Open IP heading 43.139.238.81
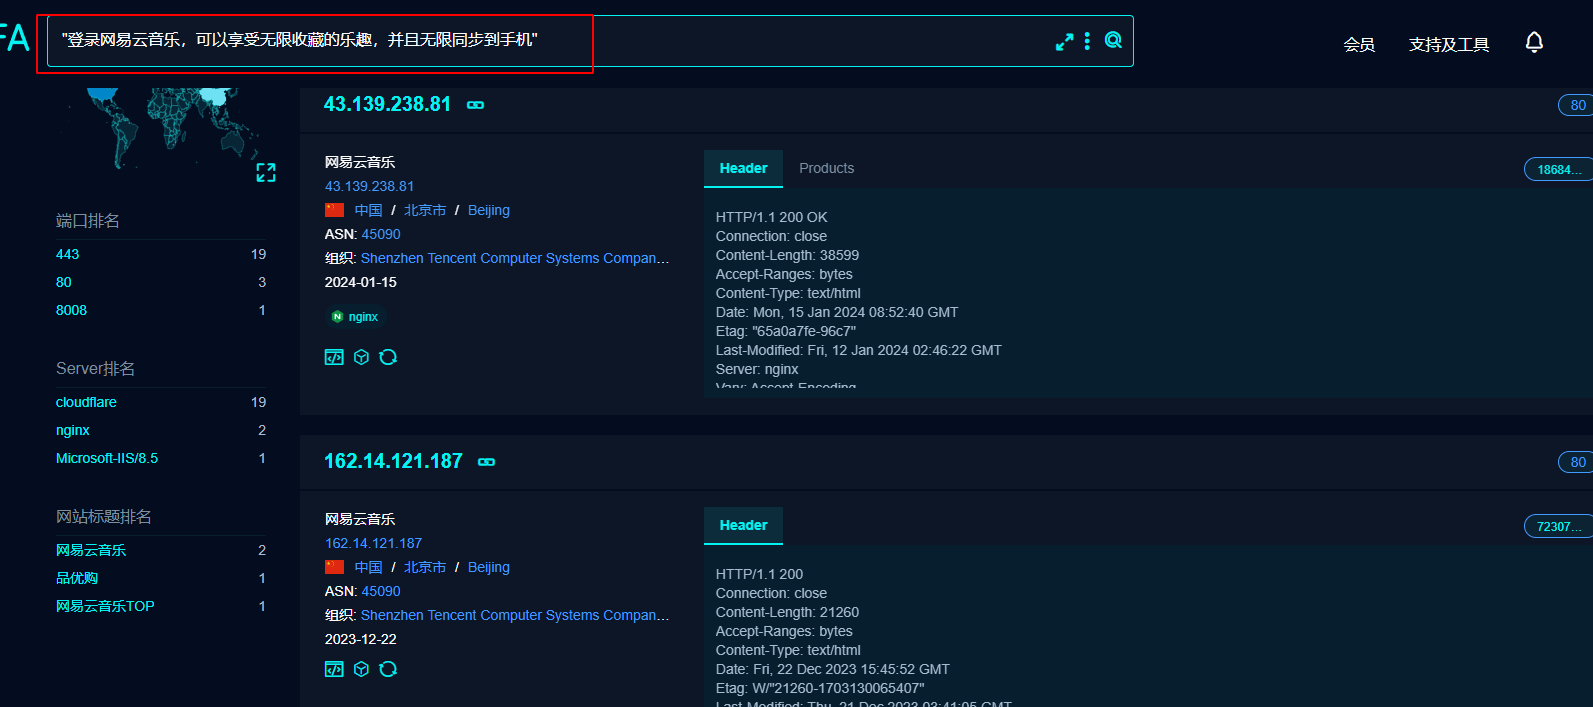The width and height of the screenshot is (1593, 707). tap(387, 104)
